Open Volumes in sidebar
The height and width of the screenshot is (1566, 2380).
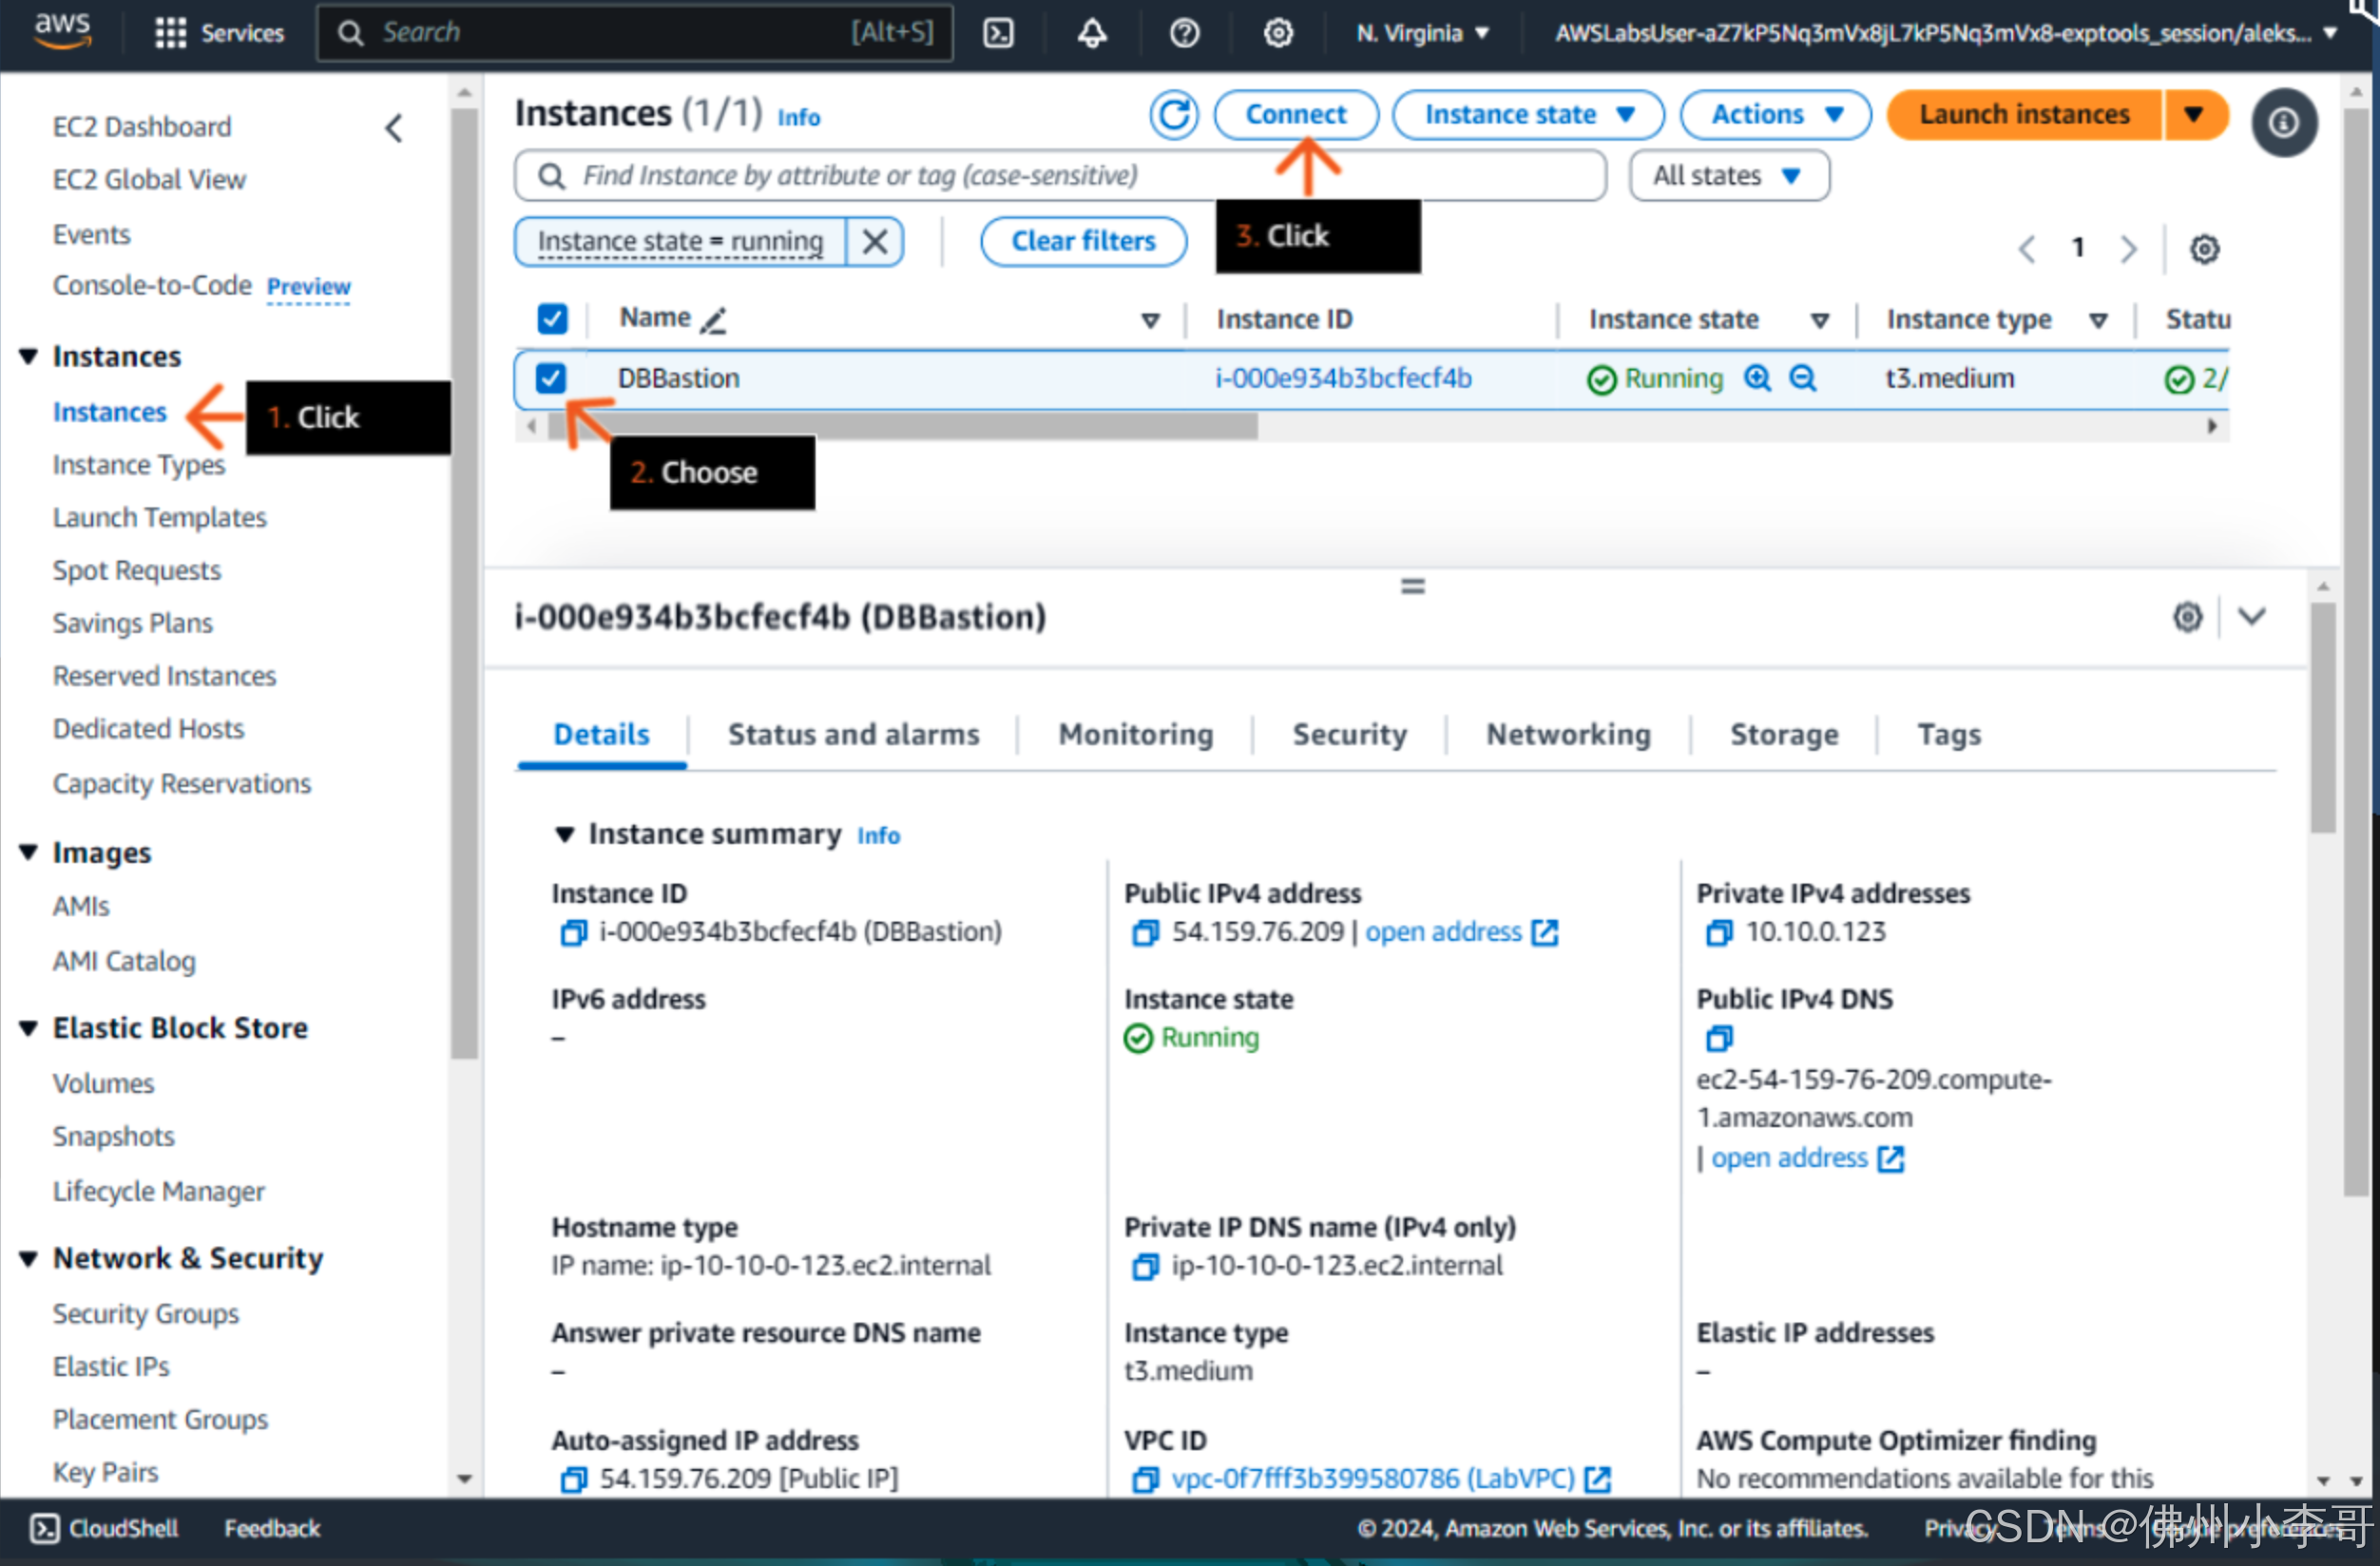pos(103,1084)
